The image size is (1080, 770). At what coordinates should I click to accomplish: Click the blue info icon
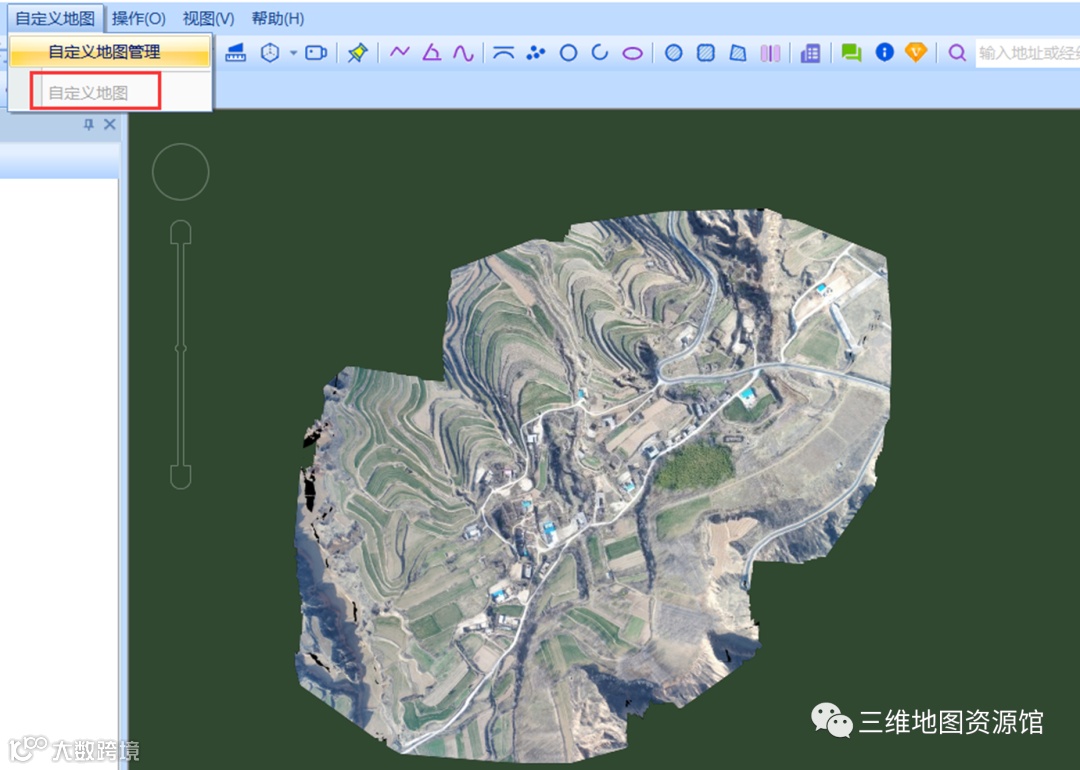coord(884,52)
